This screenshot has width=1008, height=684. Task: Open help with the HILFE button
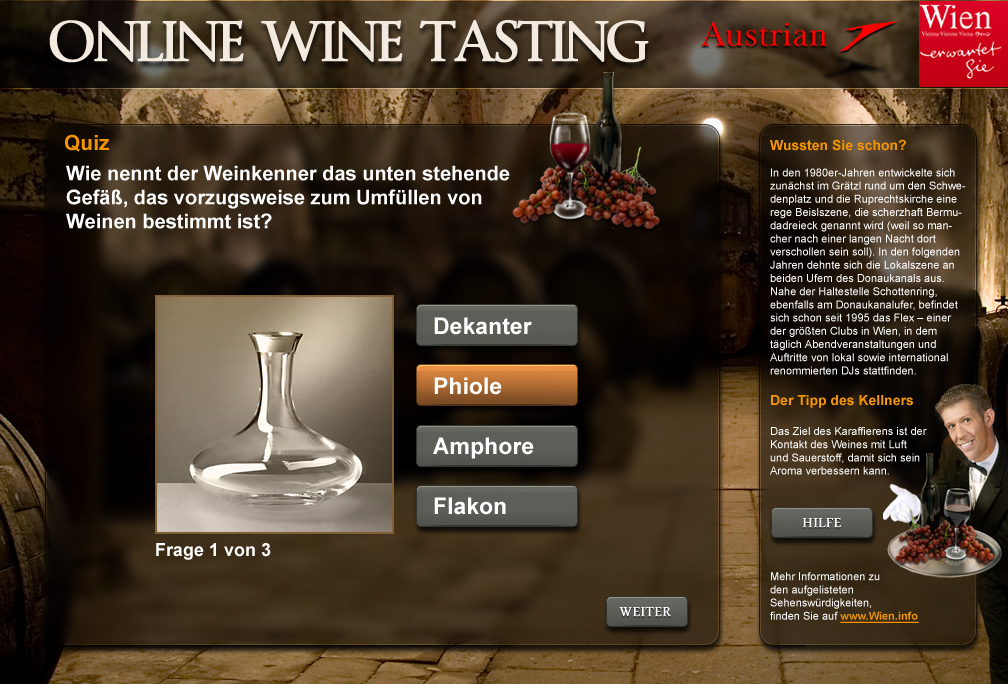pos(822,523)
